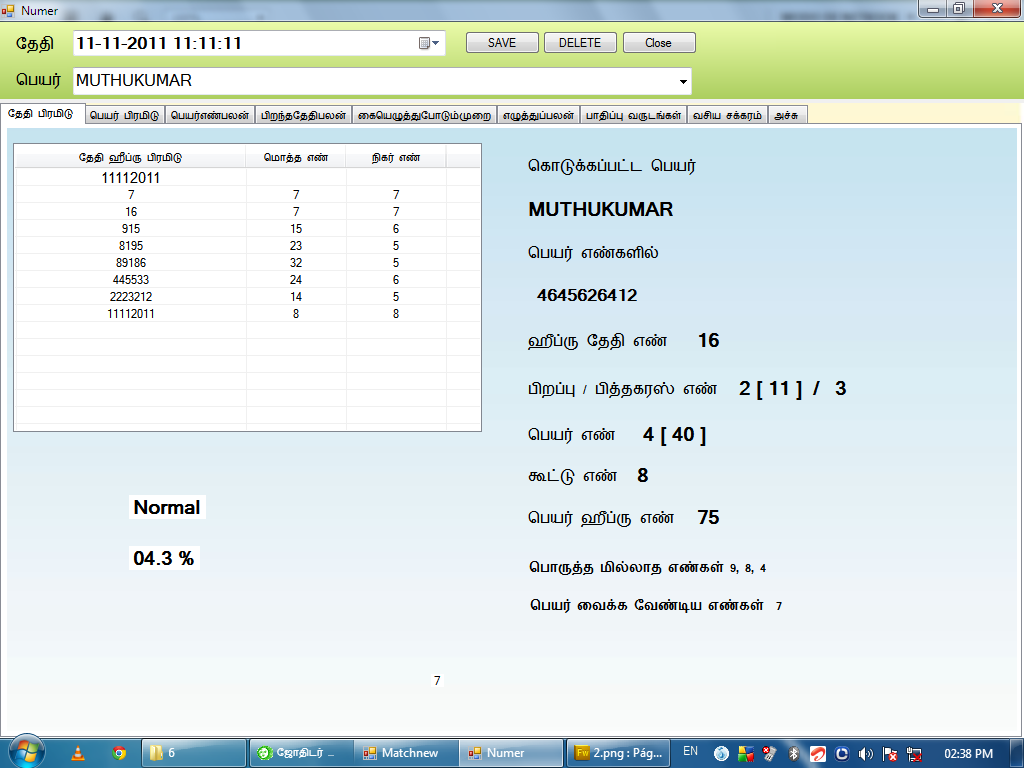Open the Matchnew taskbar window
Viewport: 1024px width, 768px height.
click(x=406, y=753)
